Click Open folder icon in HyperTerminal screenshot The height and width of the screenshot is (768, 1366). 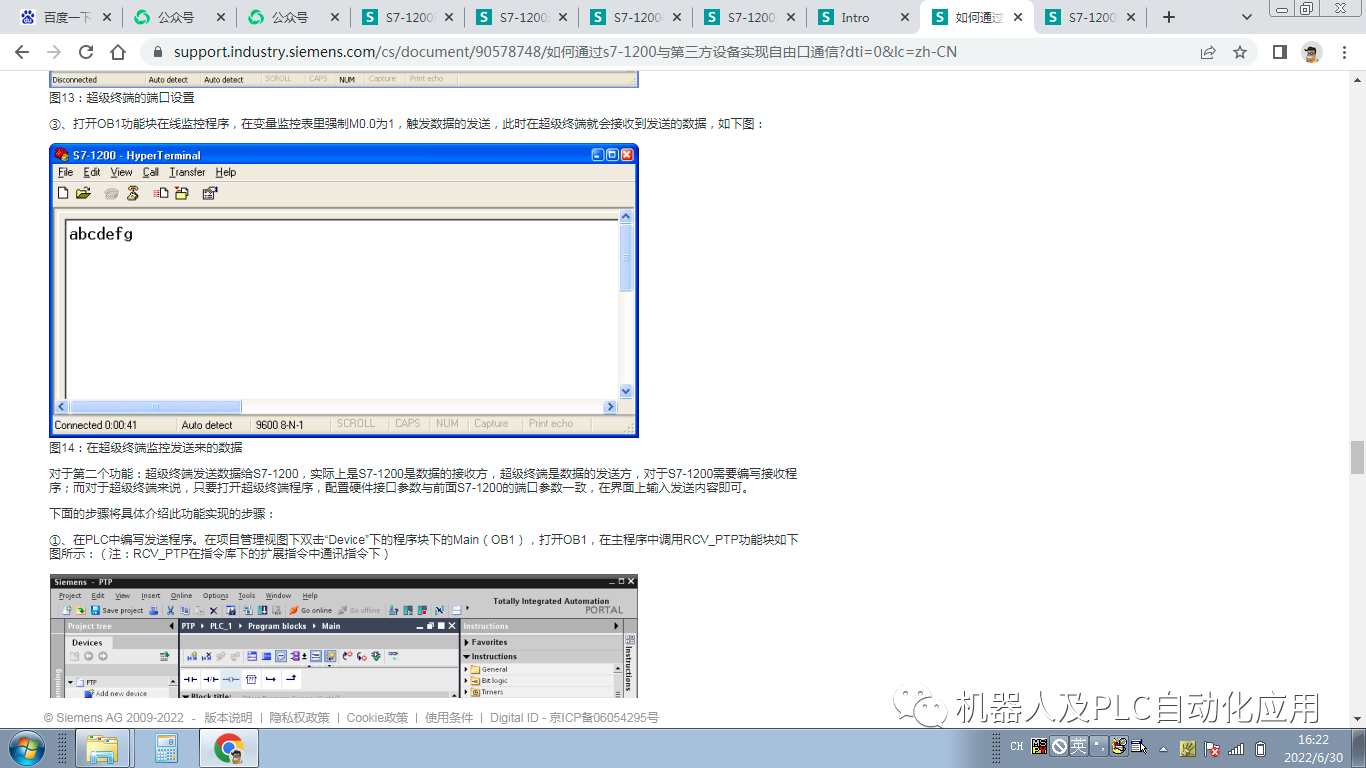click(x=83, y=193)
